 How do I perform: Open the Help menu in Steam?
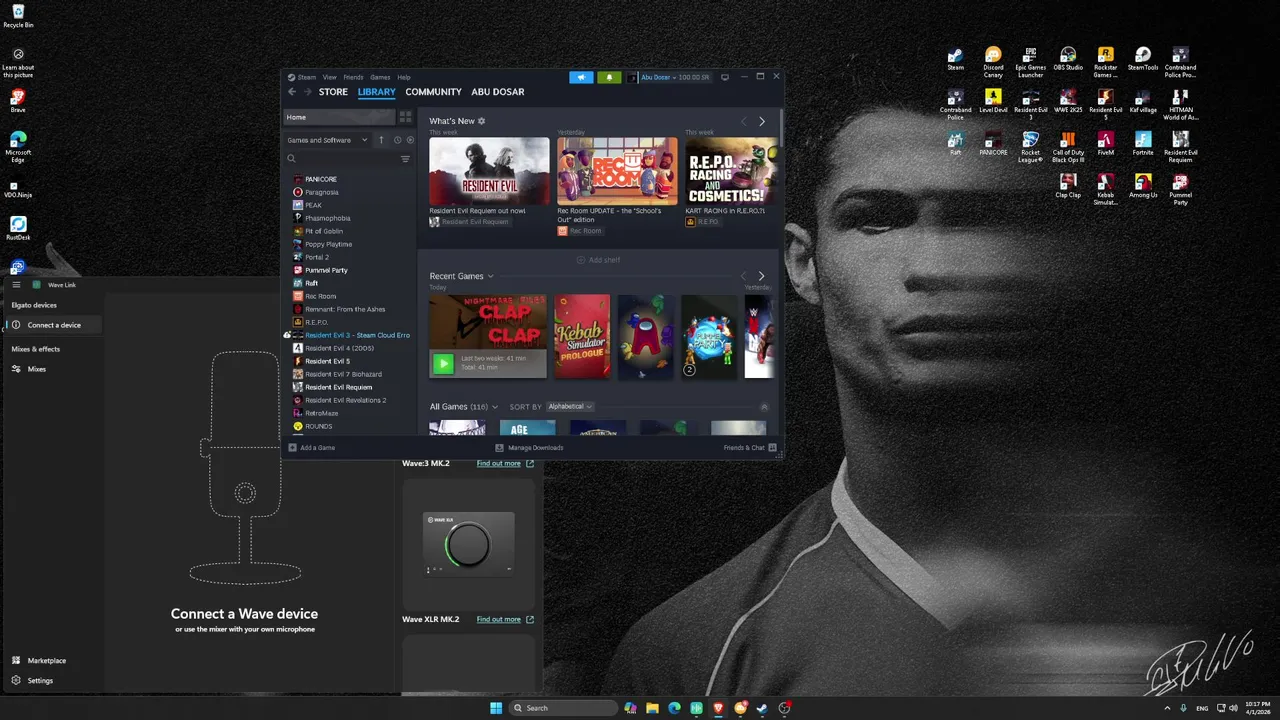coord(404,77)
